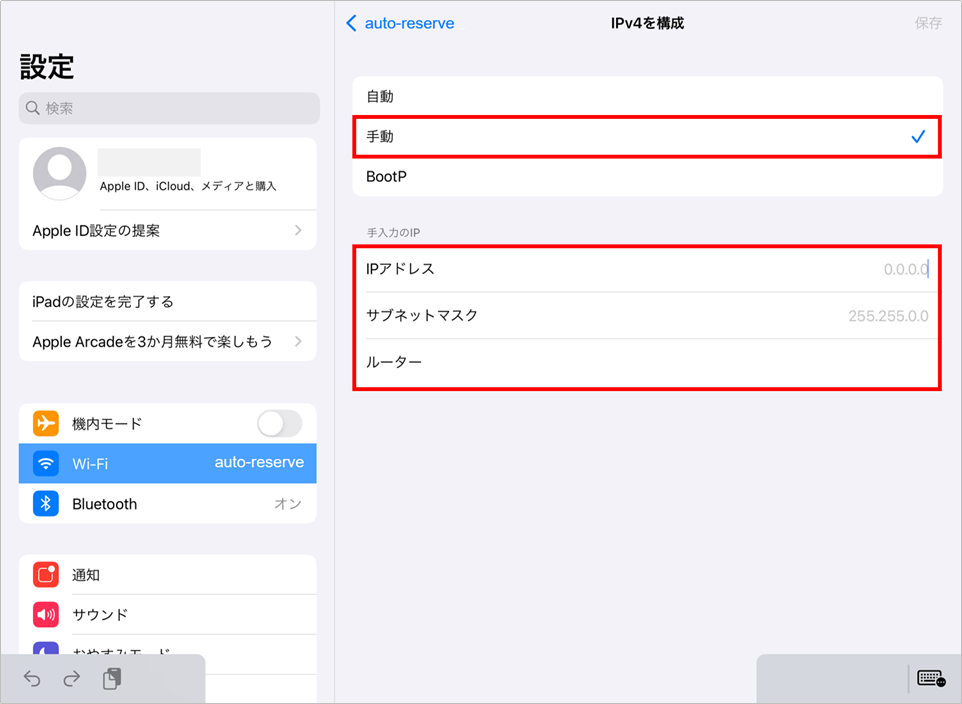Click the 検索 search field
The height and width of the screenshot is (704, 962).
(169, 108)
